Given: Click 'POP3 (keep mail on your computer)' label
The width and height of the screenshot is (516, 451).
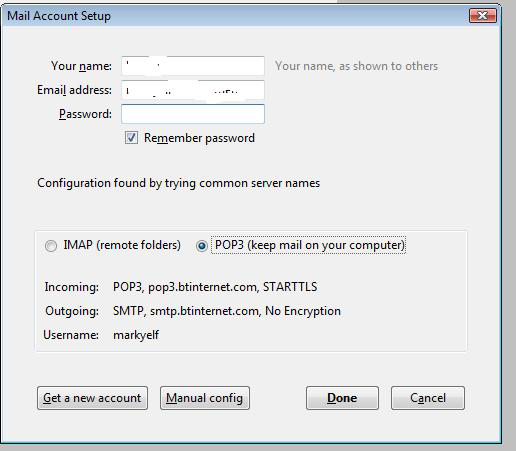Looking at the screenshot, I should pos(309,245).
